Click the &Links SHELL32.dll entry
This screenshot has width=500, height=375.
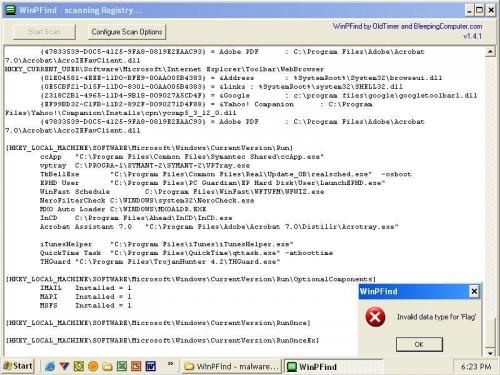[222, 87]
